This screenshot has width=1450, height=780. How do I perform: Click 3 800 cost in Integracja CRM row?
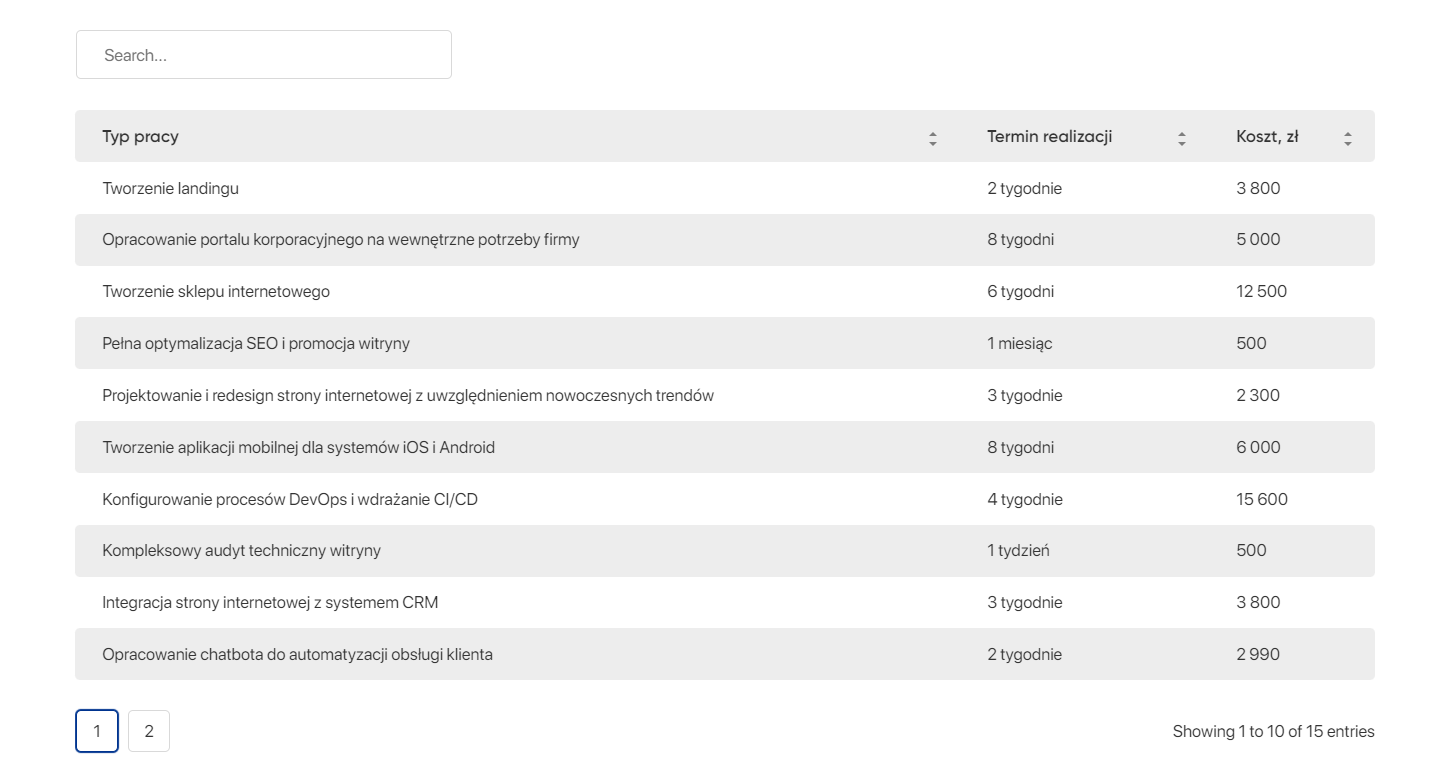tap(1258, 603)
